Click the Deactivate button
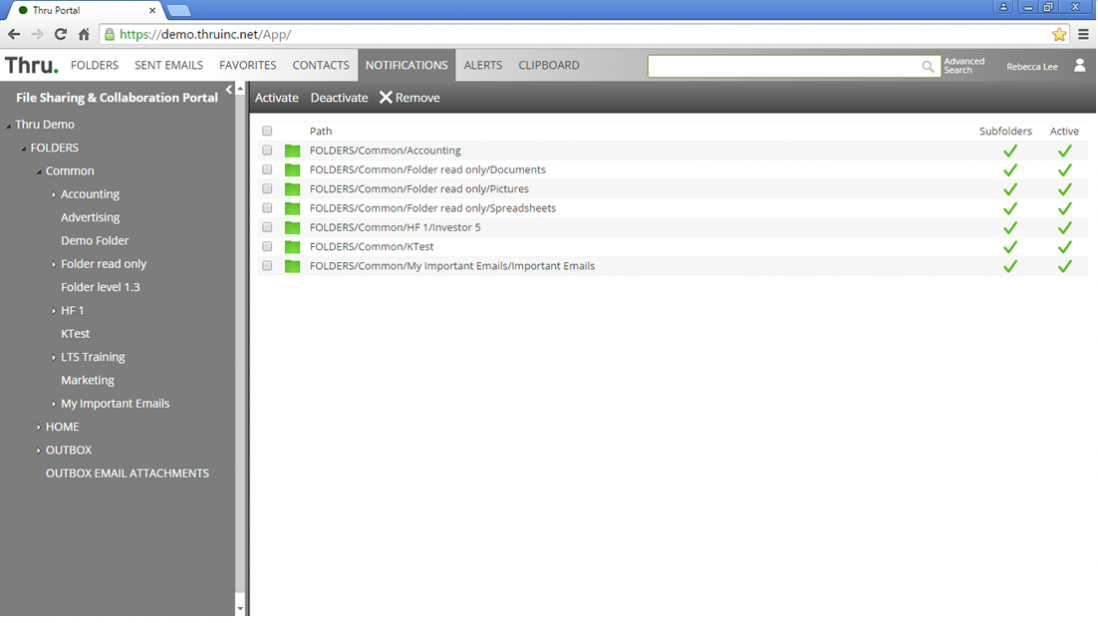 [x=339, y=98]
